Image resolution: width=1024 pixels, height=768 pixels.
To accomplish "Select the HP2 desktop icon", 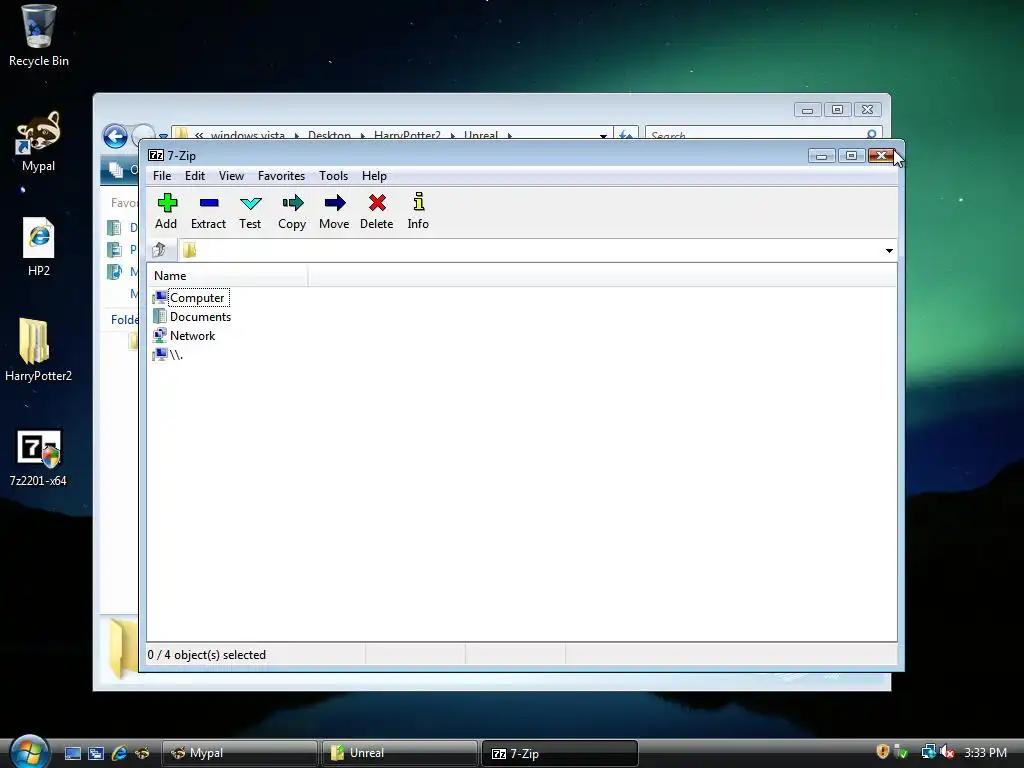I will [x=39, y=246].
